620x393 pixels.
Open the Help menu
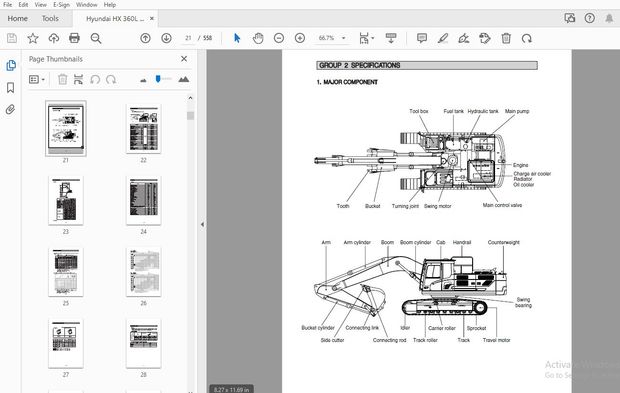tap(110, 5)
